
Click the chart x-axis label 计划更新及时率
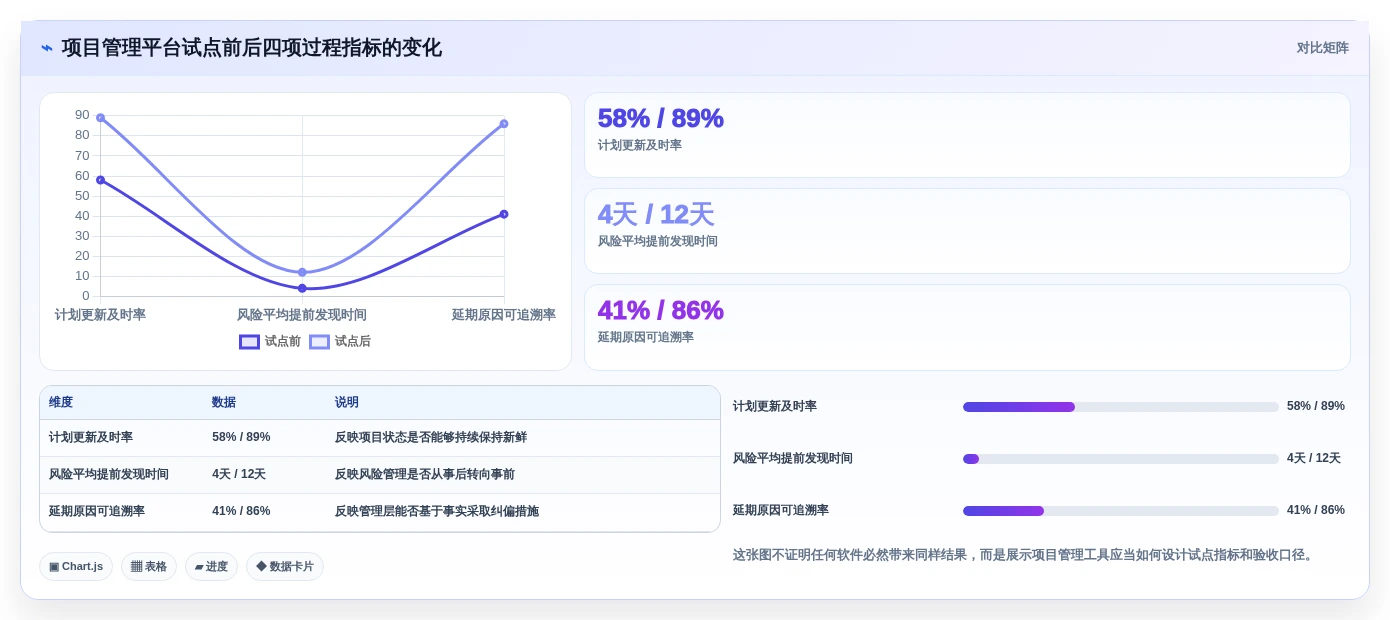pyautogui.click(x=100, y=315)
